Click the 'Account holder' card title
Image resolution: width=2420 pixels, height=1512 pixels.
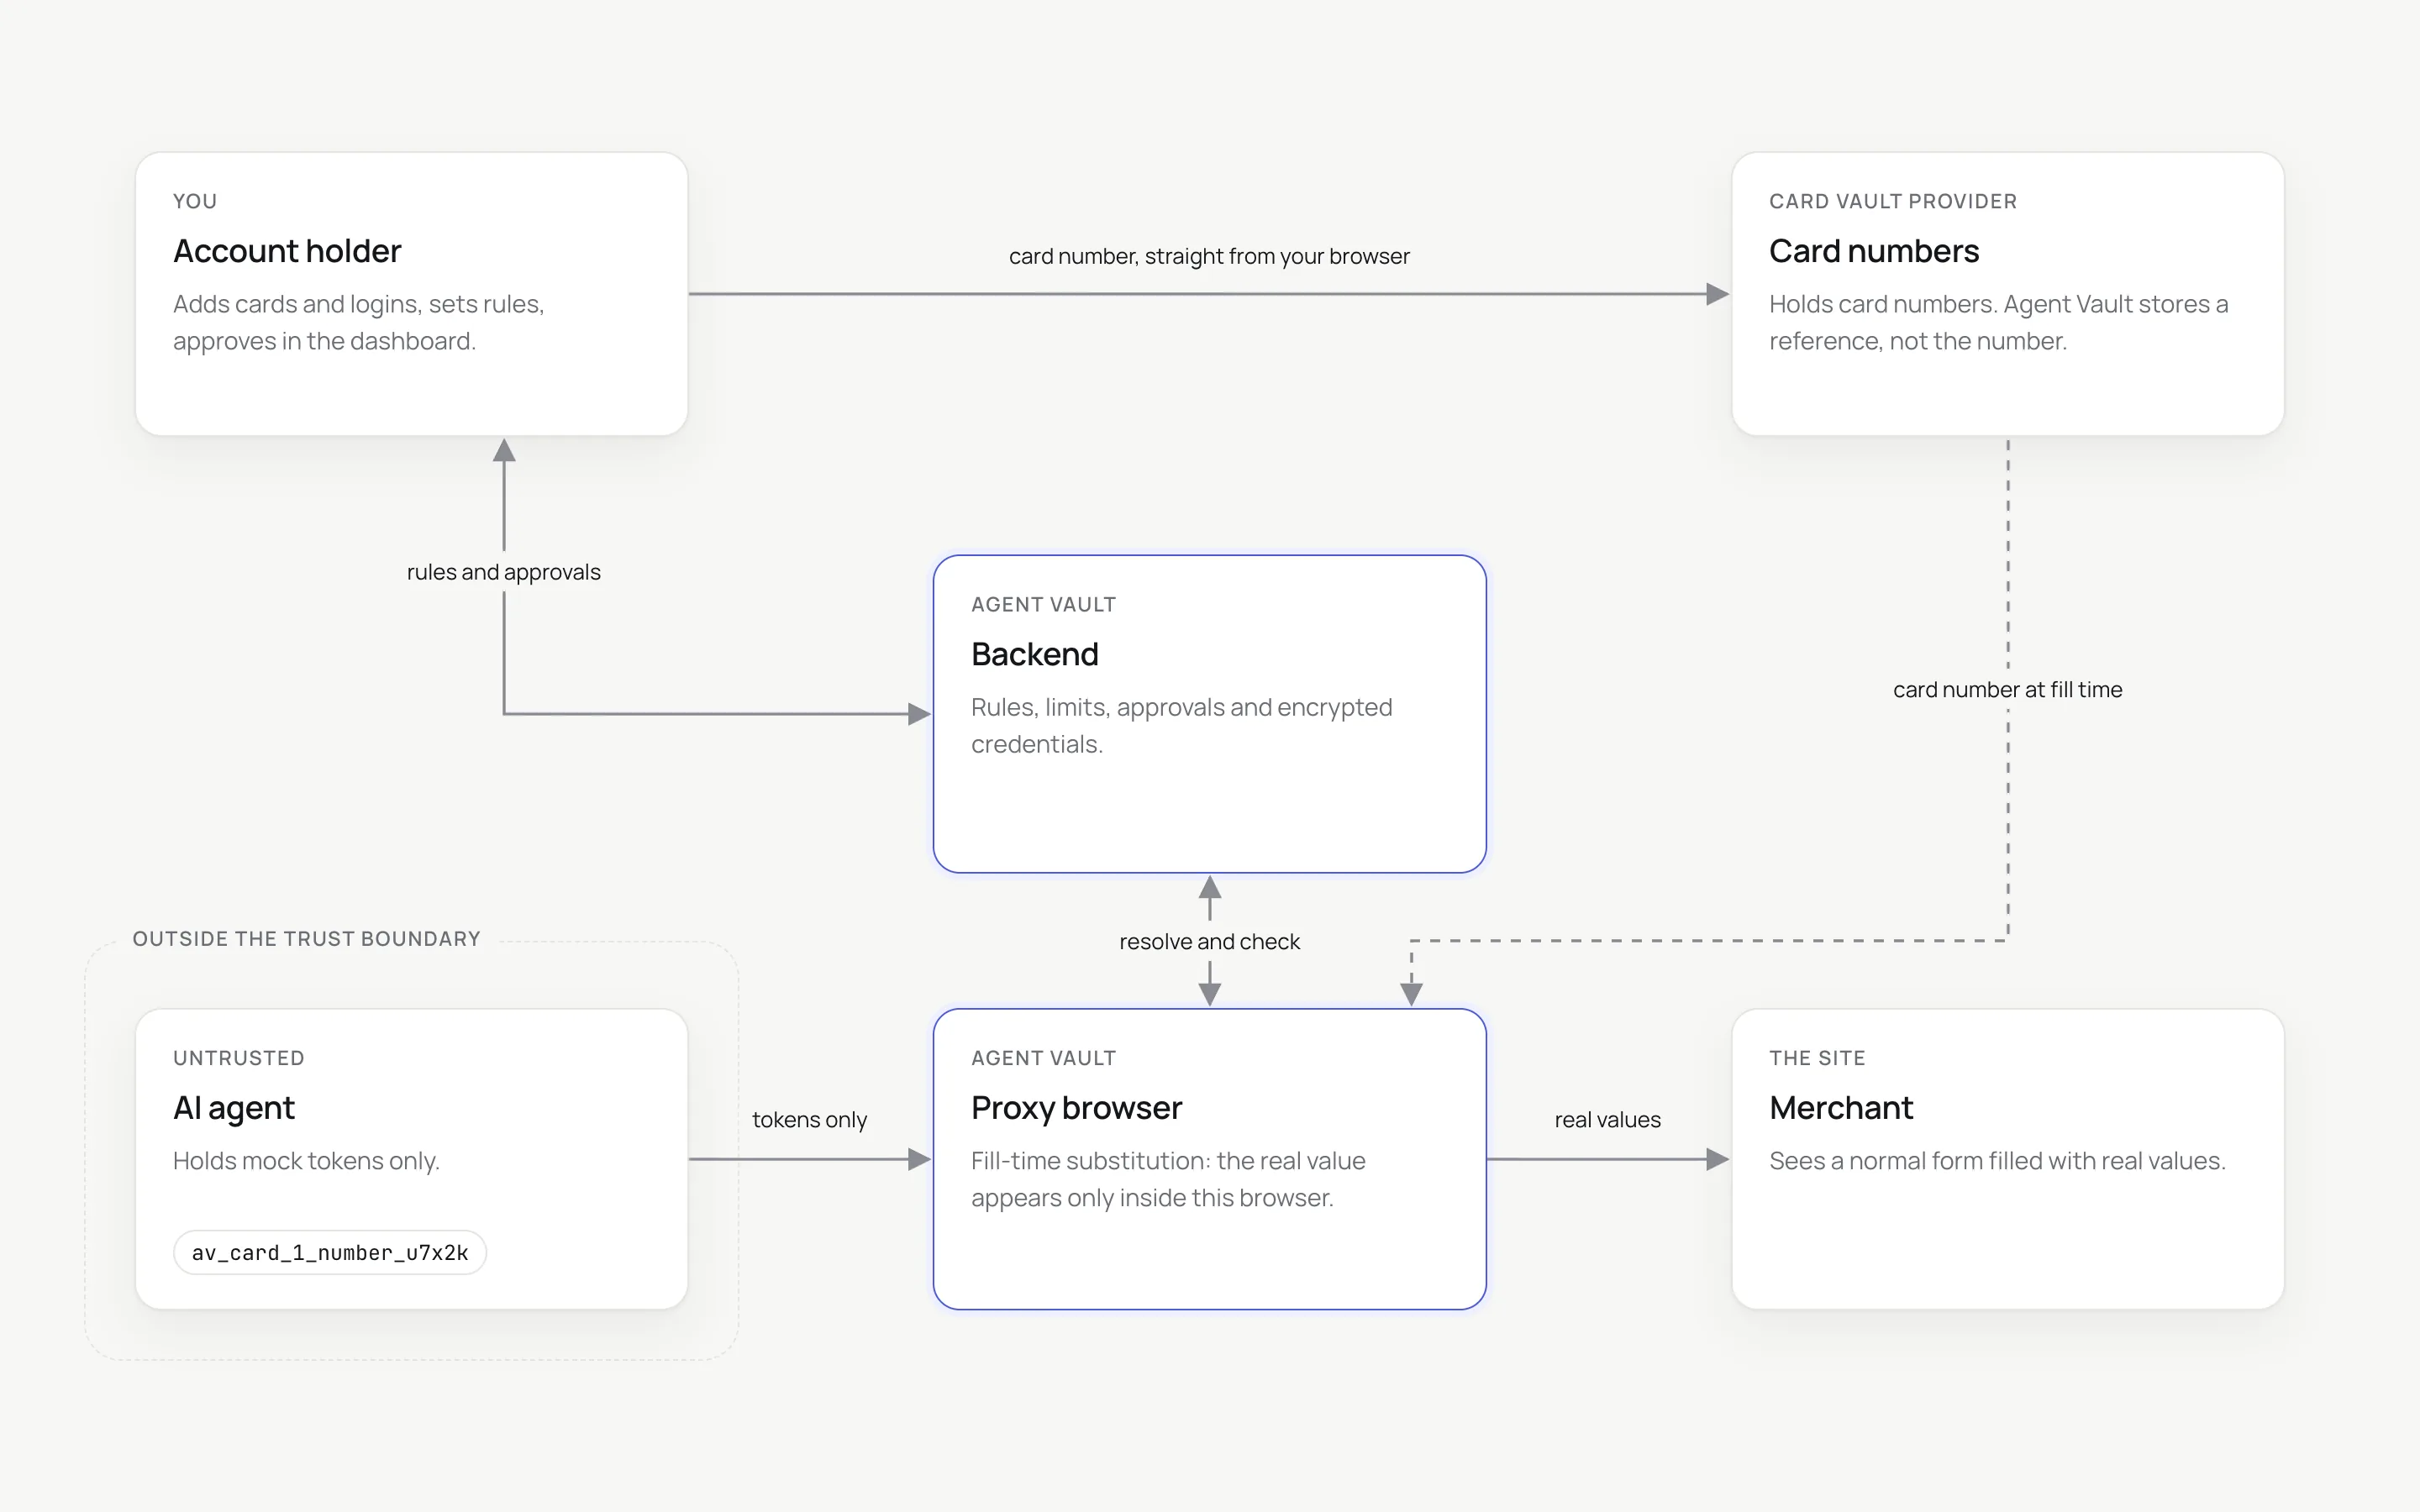coord(287,251)
